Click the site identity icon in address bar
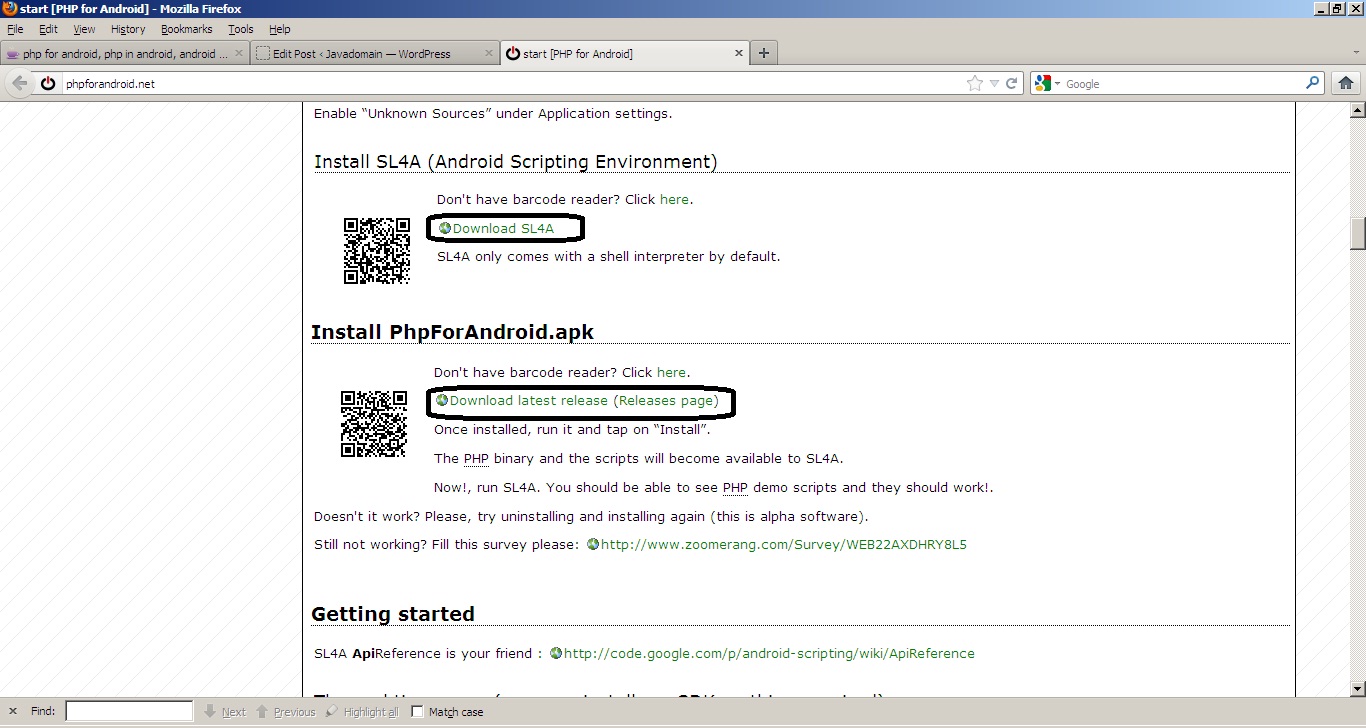This screenshot has width=1366, height=728. (48, 84)
